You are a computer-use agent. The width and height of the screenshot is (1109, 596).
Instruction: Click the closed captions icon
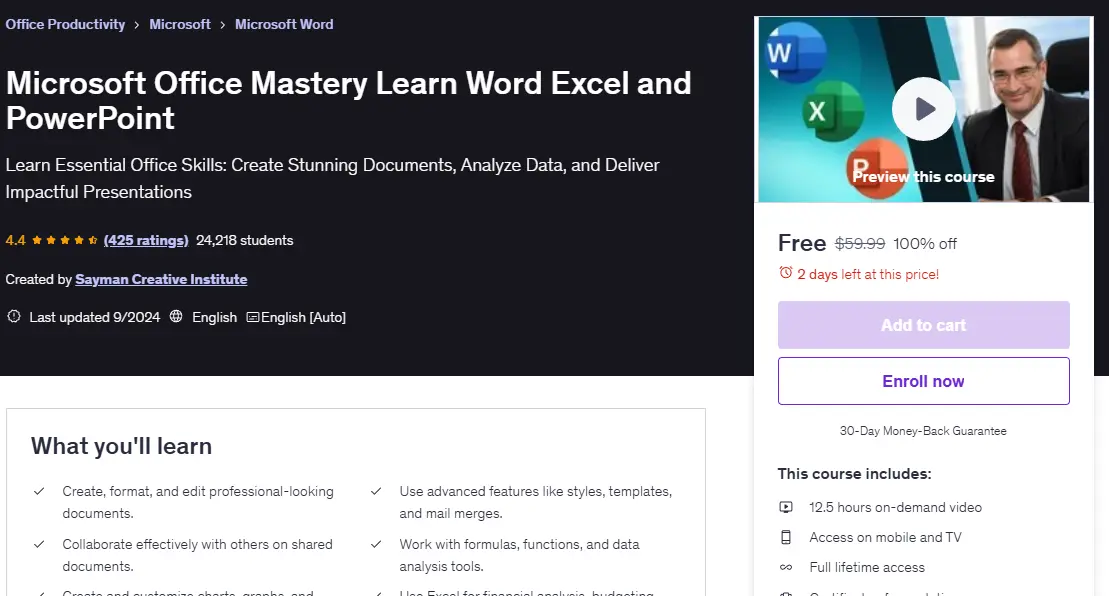[x=252, y=317]
